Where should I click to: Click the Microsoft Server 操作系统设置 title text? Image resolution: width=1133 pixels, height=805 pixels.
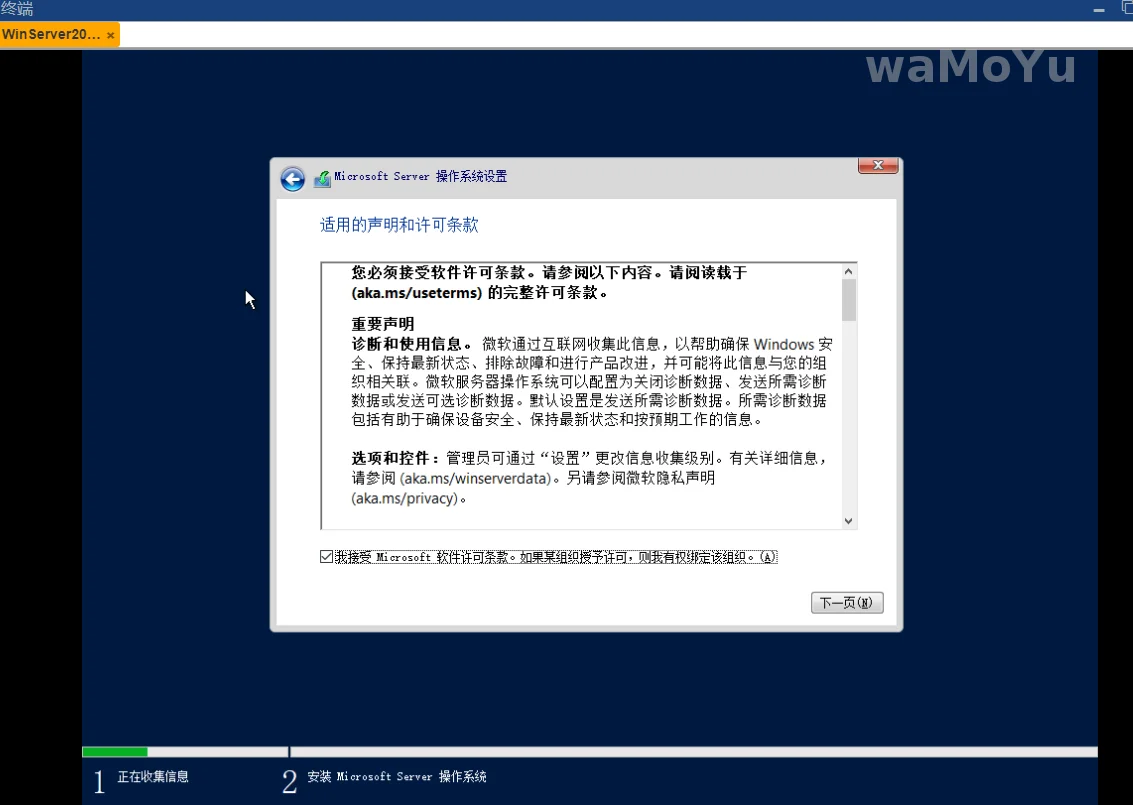pyautogui.click(x=421, y=177)
